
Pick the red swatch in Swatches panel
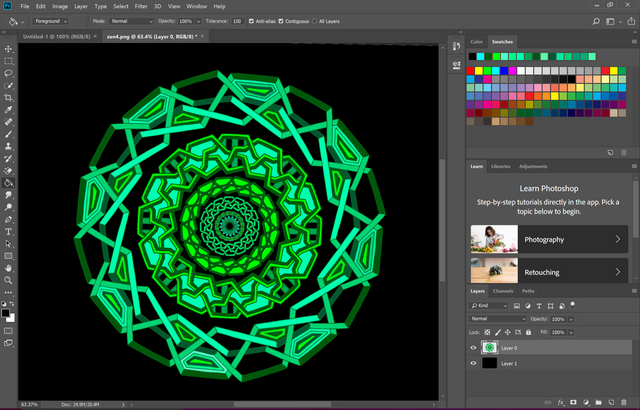point(472,71)
